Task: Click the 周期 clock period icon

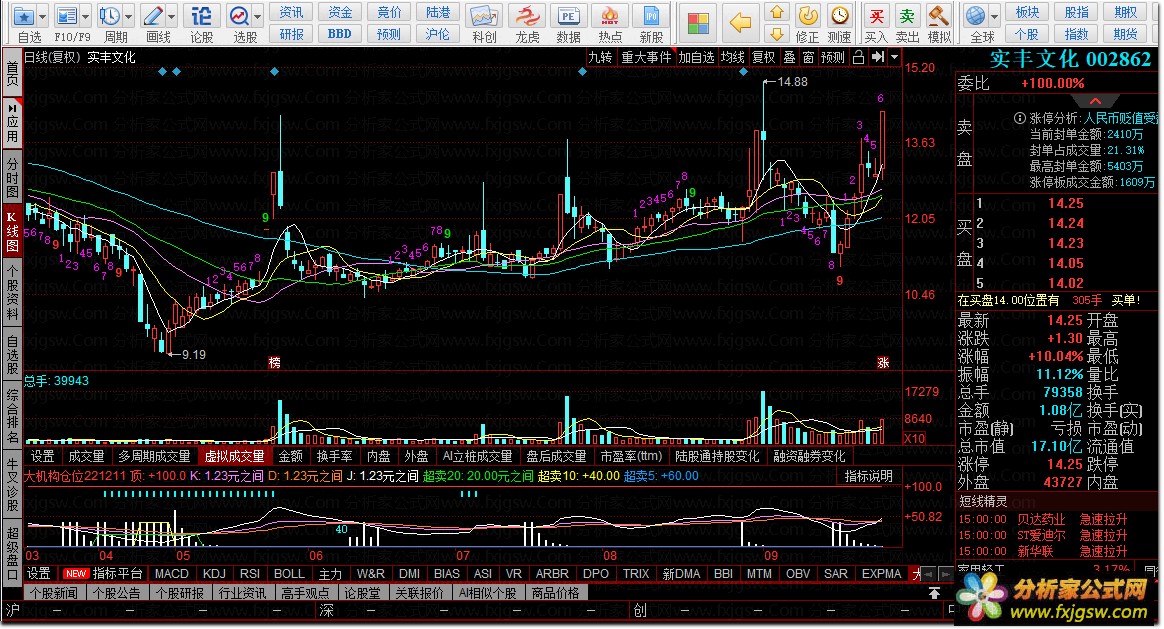Action: [109, 16]
